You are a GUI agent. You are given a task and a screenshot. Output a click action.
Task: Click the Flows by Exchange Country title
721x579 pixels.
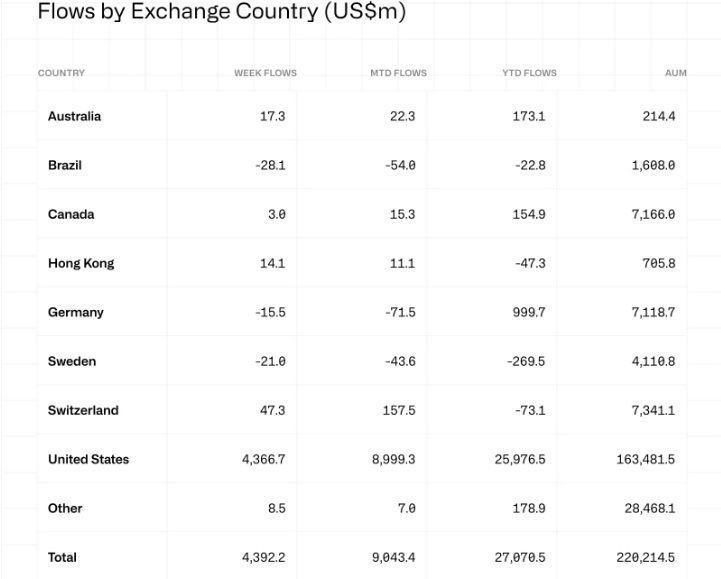[222, 12]
